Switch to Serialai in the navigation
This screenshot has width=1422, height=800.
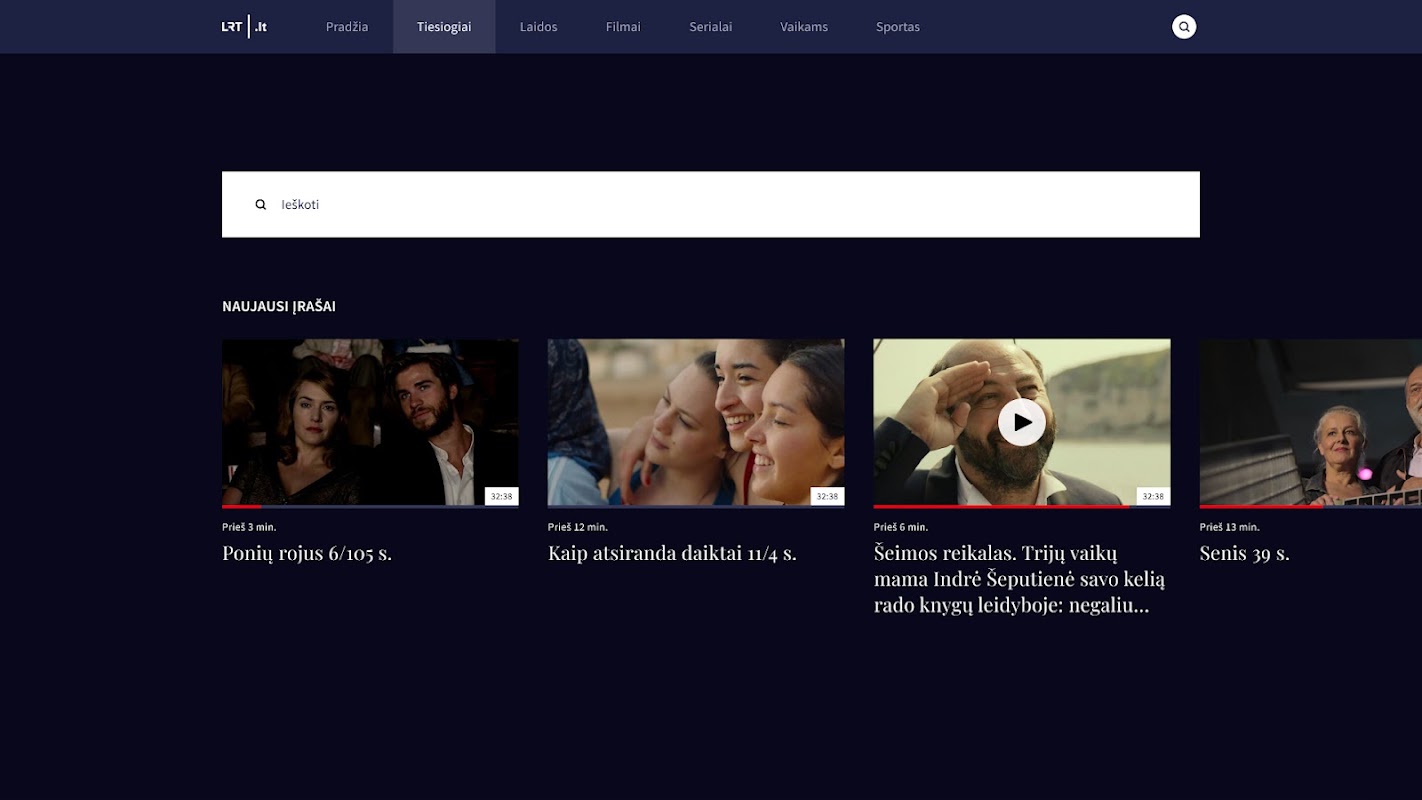click(x=710, y=27)
